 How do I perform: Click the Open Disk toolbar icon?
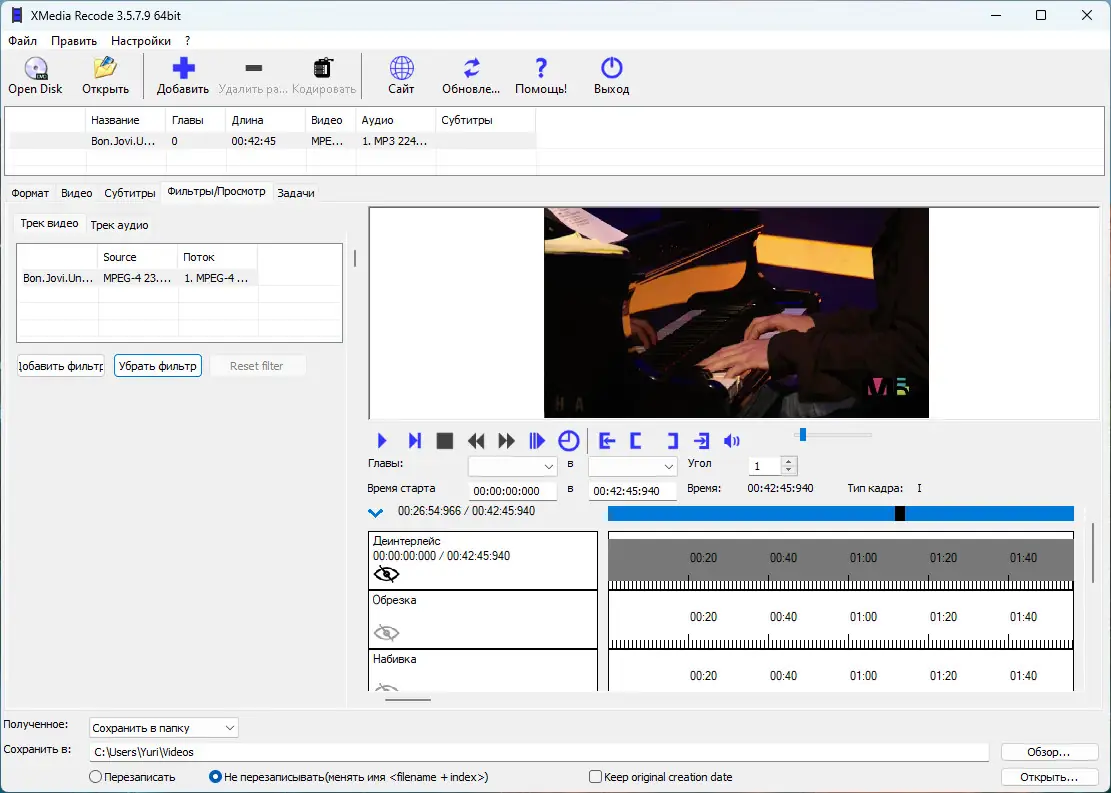pos(36,69)
